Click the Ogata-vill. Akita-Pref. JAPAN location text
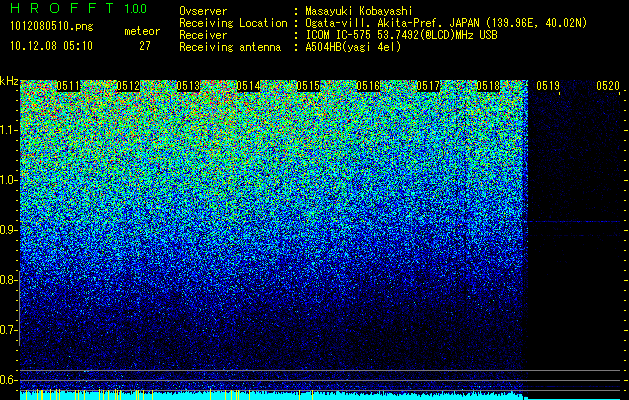Image resolution: width=629 pixels, height=400 pixels. (x=446, y=23)
